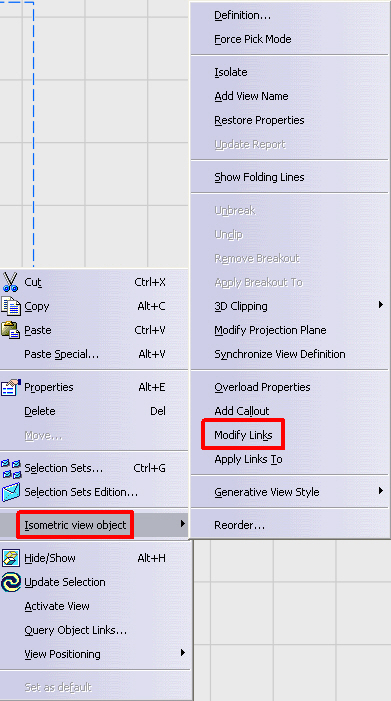Choose Modify Projection Plane

point(270,330)
